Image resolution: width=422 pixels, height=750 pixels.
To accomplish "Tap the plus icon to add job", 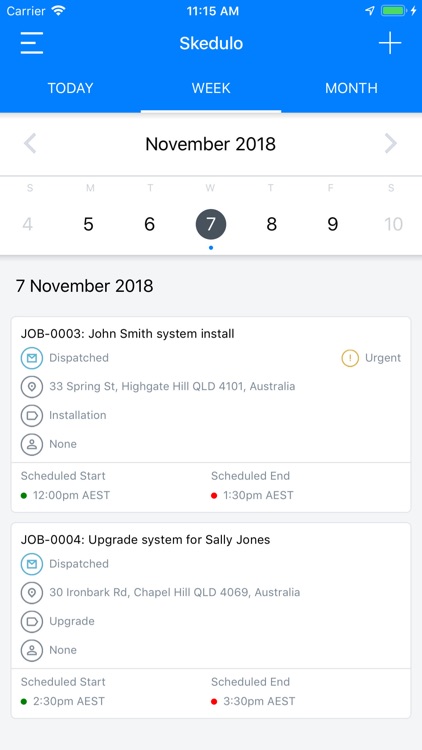I will (390, 43).
